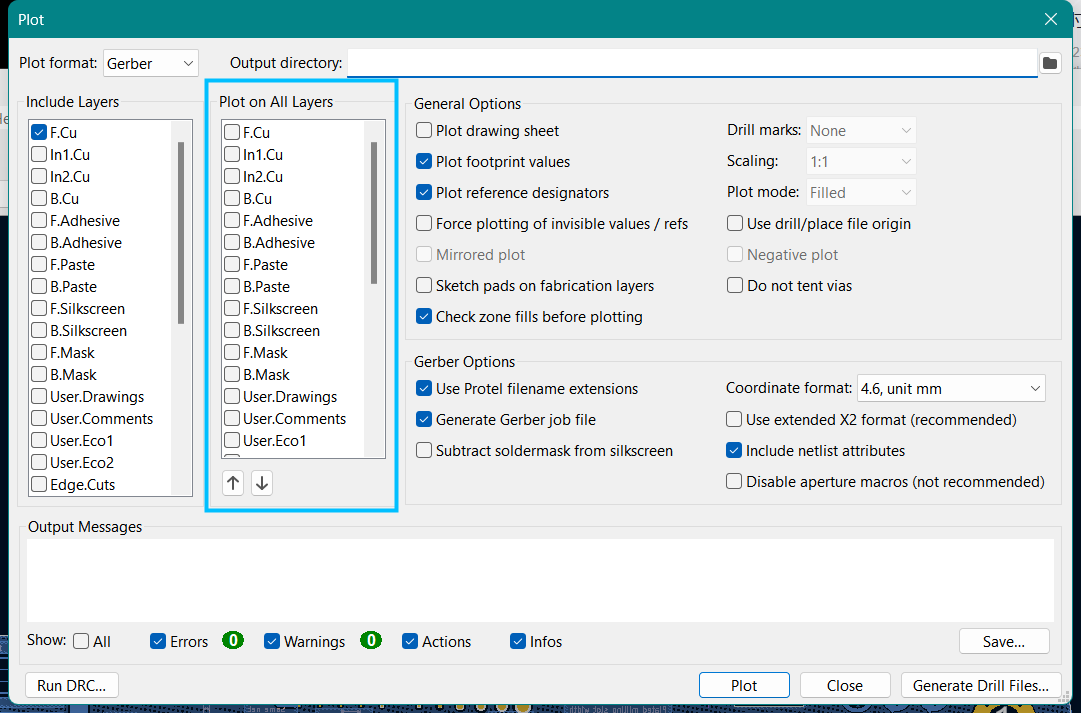The width and height of the screenshot is (1081, 713).
Task: Uncheck F.Cu in Include Layers
Action: [x=39, y=132]
